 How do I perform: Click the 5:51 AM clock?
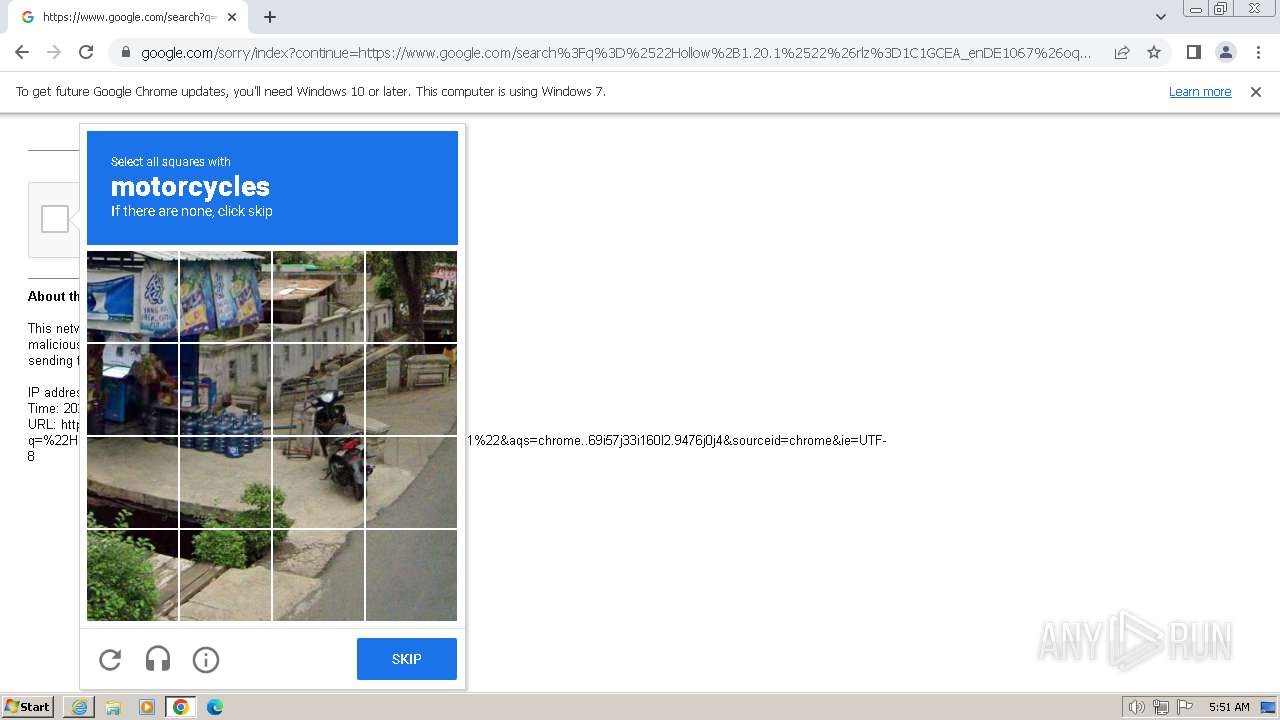click(1229, 707)
